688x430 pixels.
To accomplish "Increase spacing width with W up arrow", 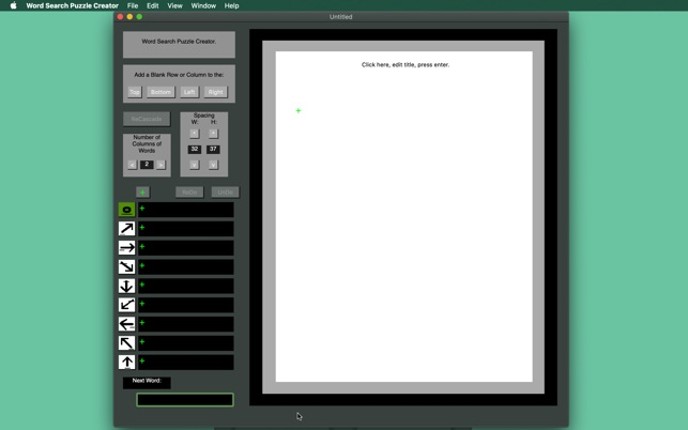I will click(x=194, y=133).
